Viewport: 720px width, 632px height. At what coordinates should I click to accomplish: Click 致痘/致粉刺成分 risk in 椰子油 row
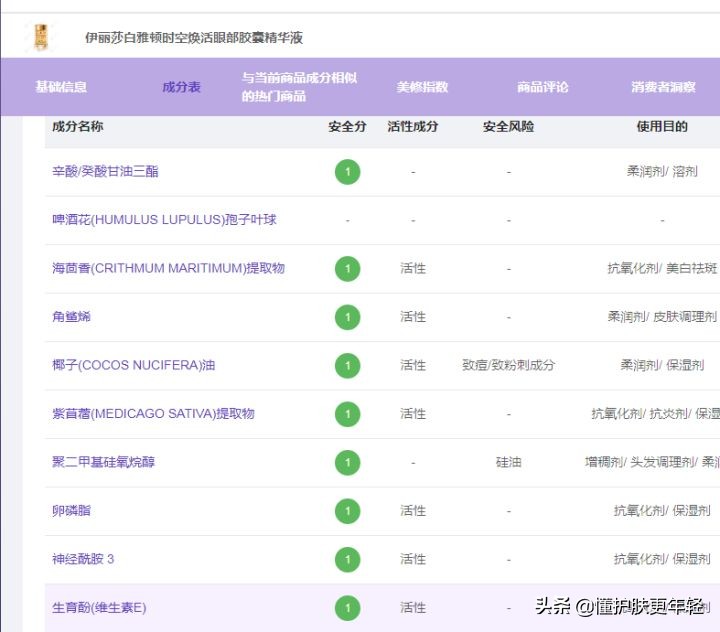(508, 366)
